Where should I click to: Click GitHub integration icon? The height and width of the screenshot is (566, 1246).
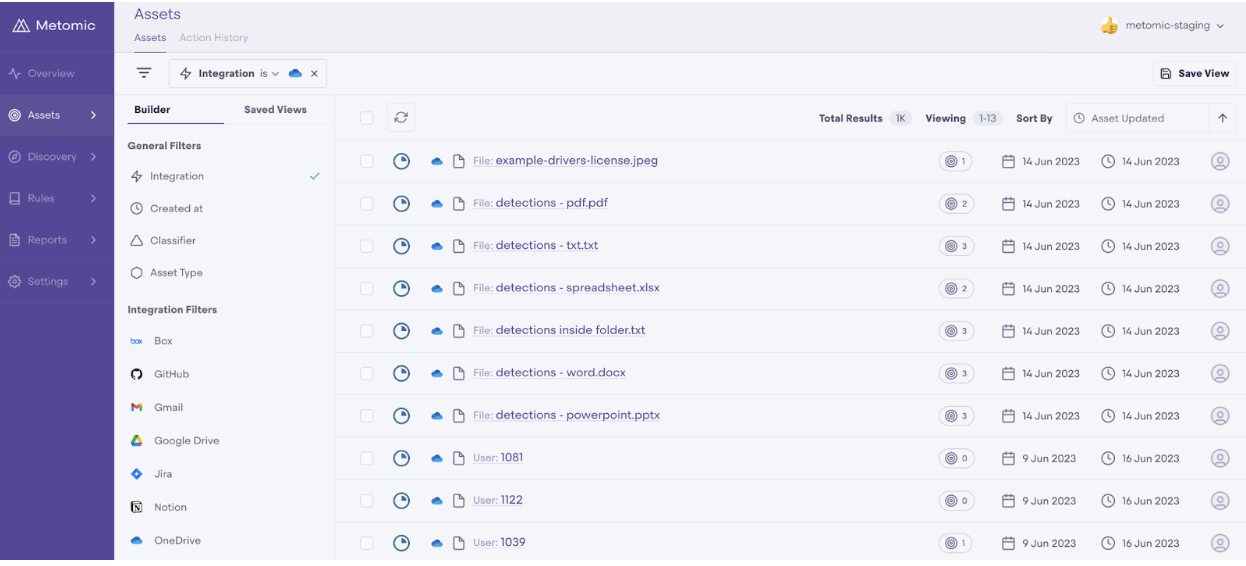pyautogui.click(x=137, y=374)
